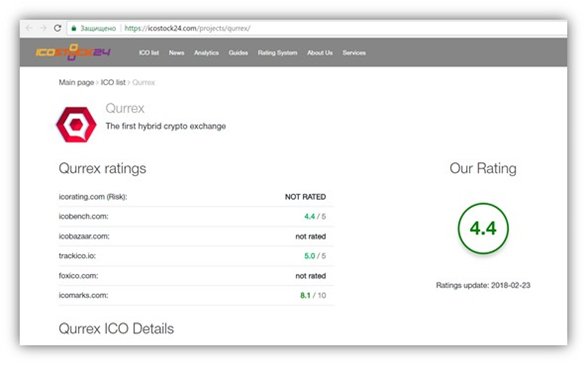Click the browser back arrow

click(x=29, y=28)
